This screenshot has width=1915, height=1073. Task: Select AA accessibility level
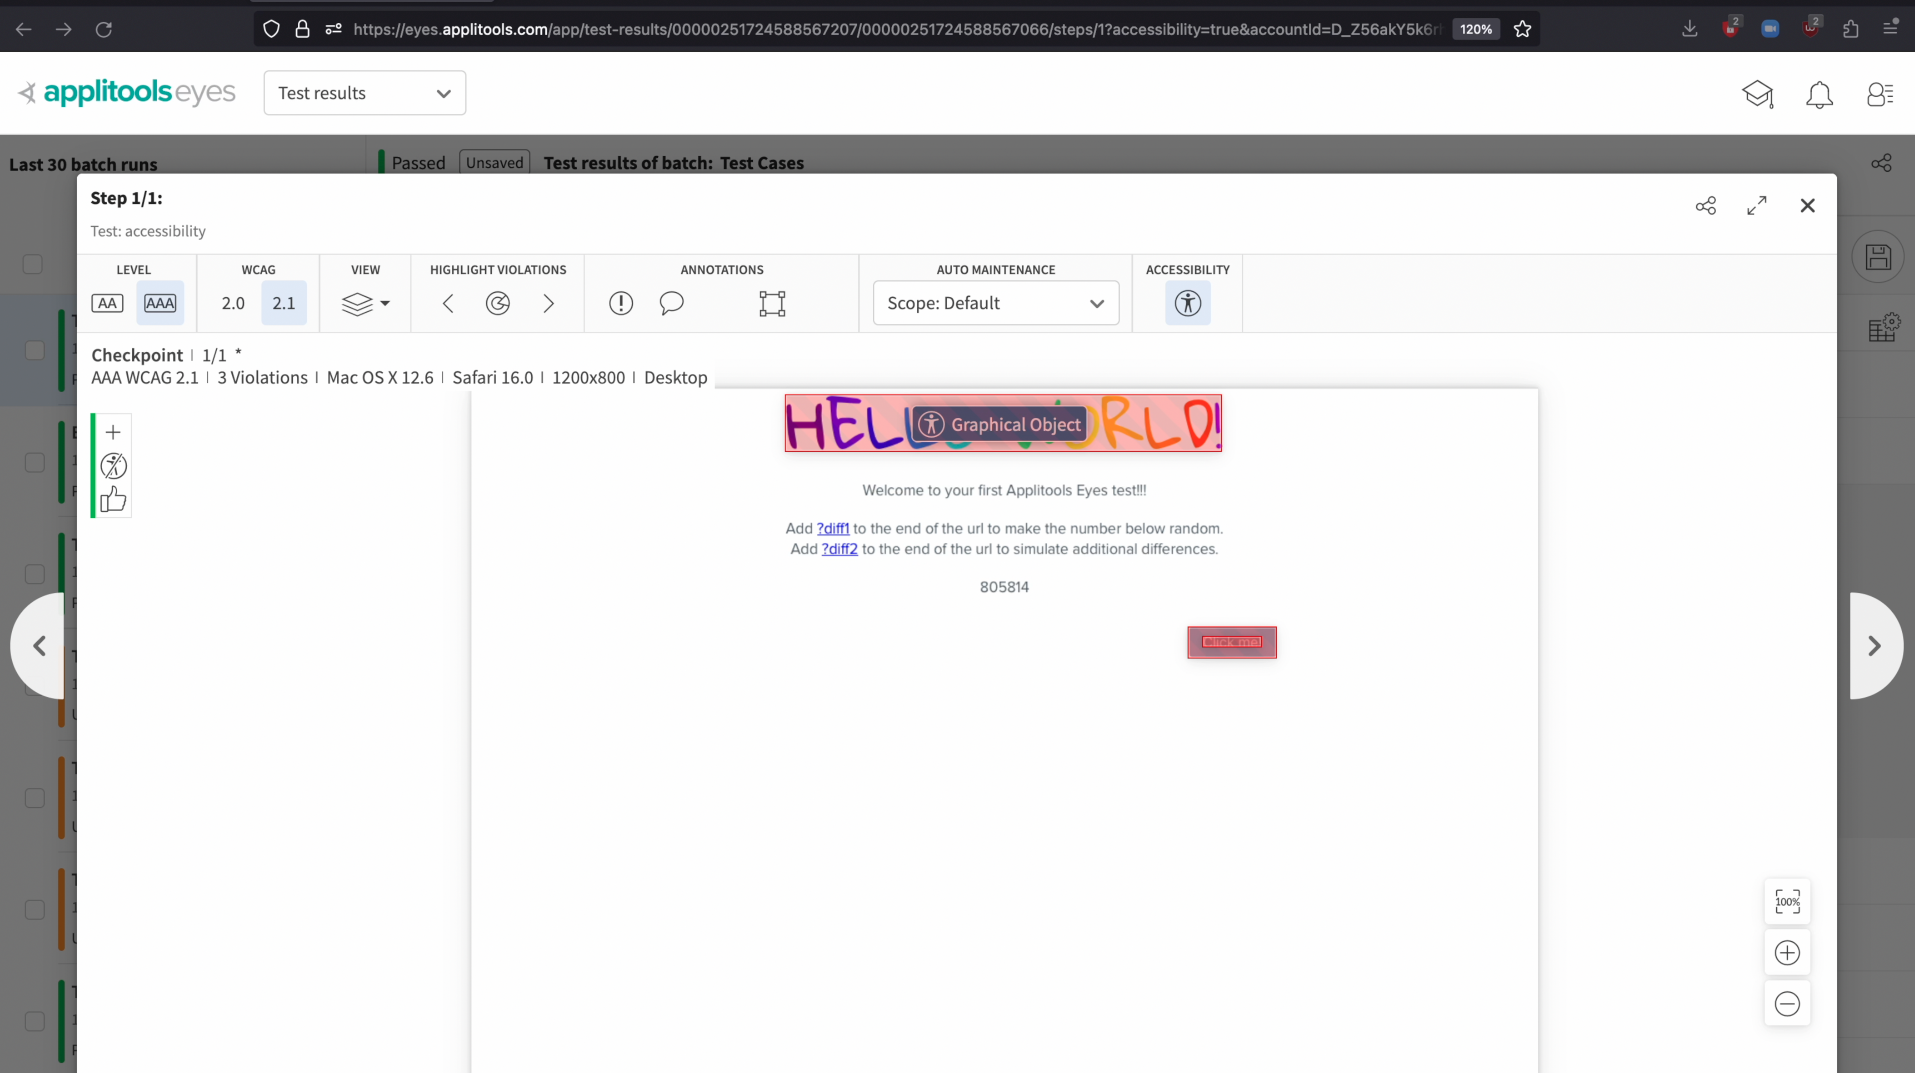tap(107, 303)
